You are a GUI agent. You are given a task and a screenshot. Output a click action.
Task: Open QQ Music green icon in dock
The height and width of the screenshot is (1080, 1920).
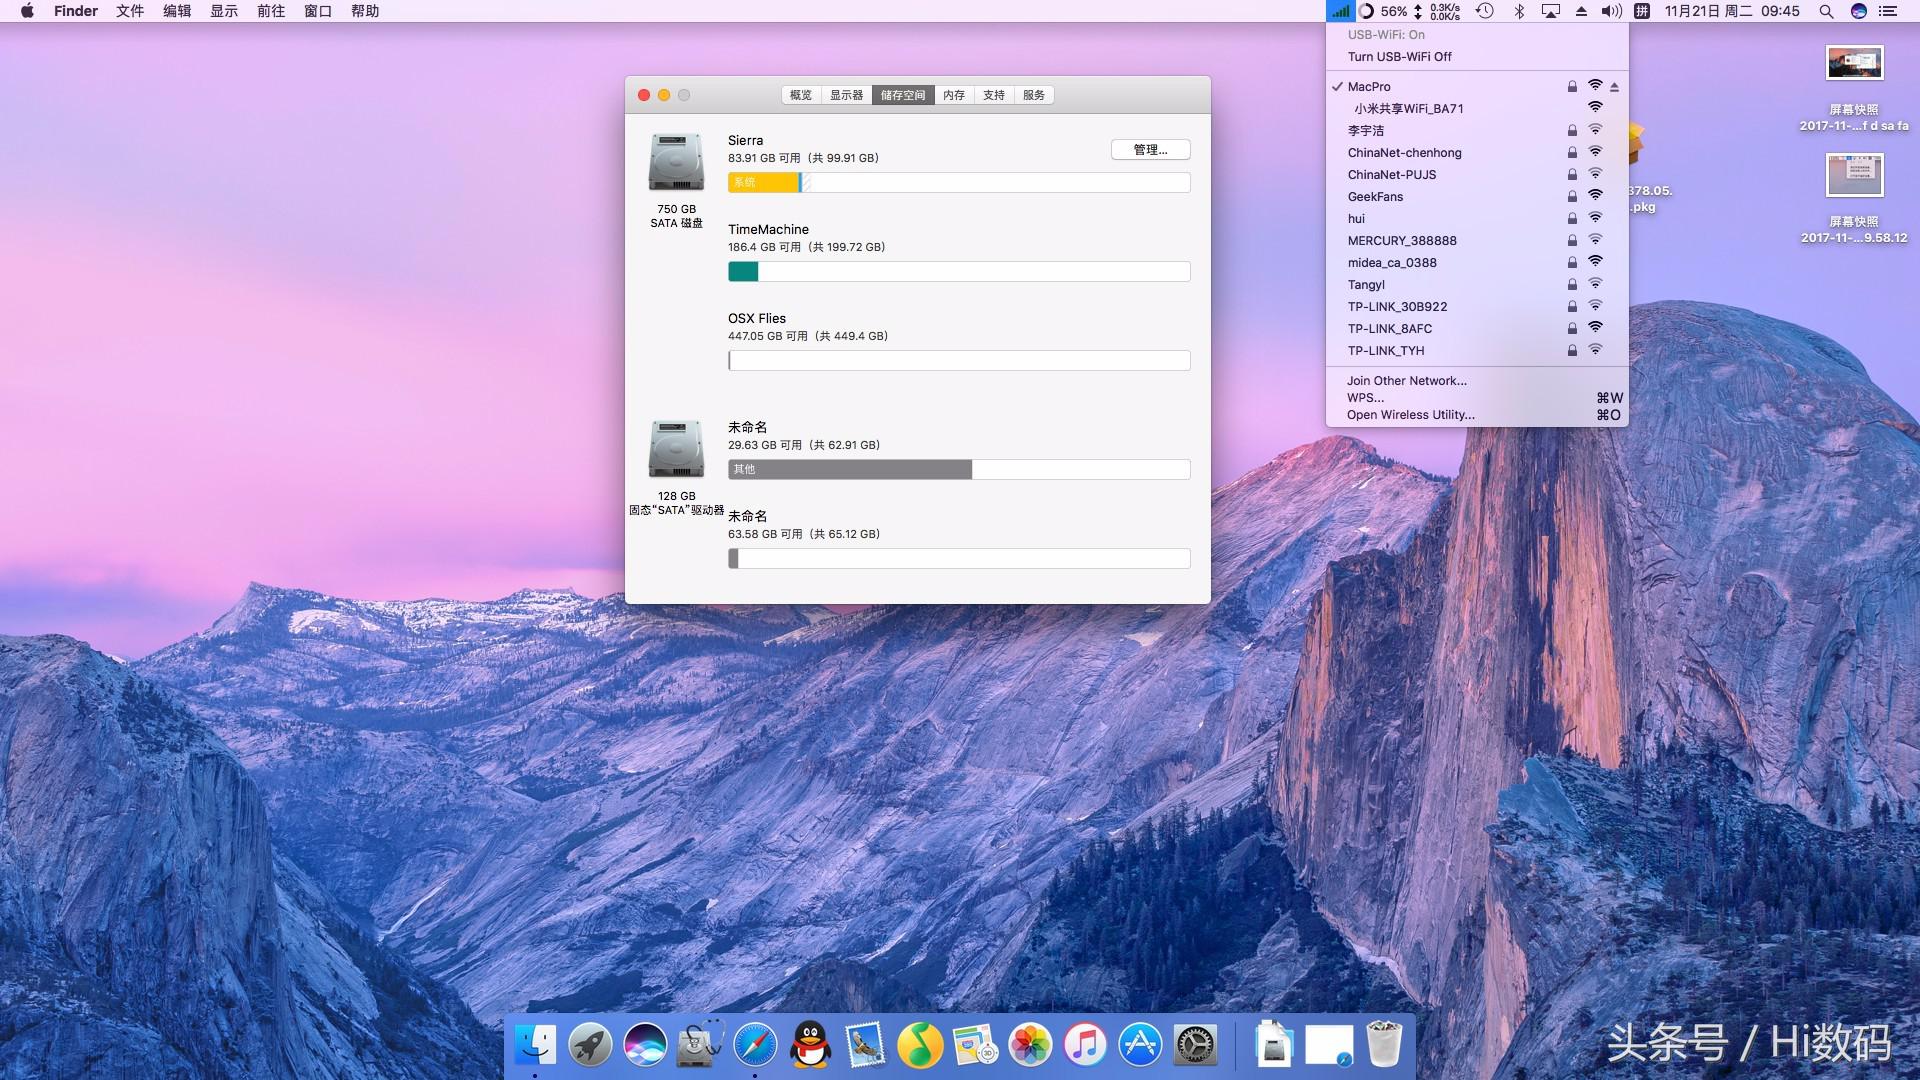click(920, 1046)
